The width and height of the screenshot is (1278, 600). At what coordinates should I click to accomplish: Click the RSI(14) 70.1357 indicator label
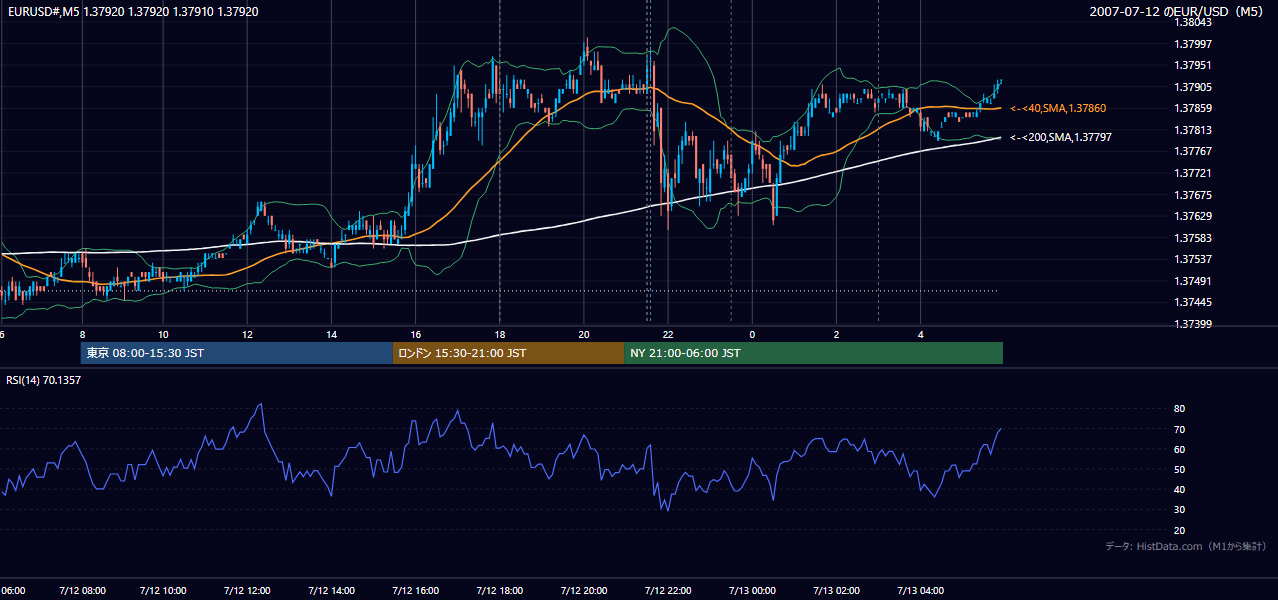43,380
